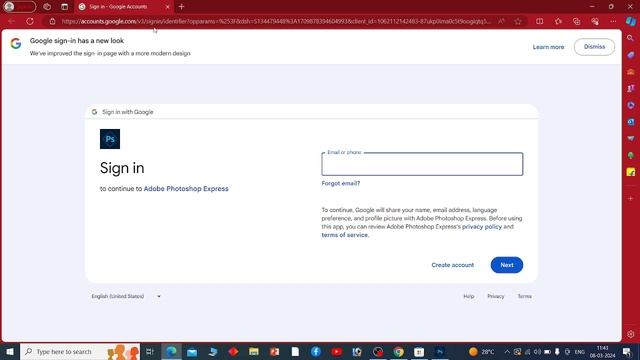Click the Photoshop Express Ps logo
The width and height of the screenshot is (640, 360).
coord(110,139)
